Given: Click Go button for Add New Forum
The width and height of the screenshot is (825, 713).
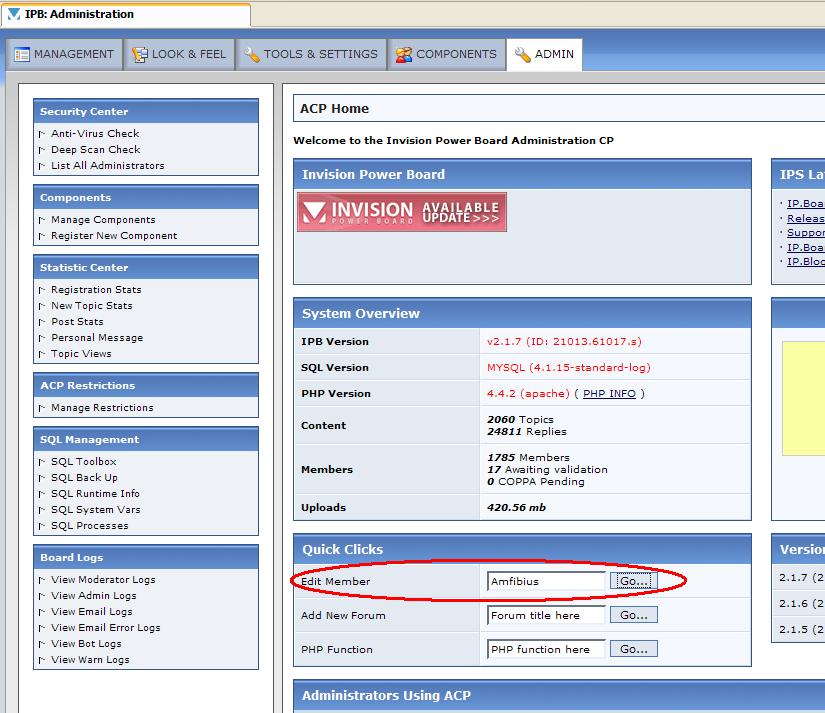Looking at the screenshot, I should pyautogui.click(x=633, y=615).
